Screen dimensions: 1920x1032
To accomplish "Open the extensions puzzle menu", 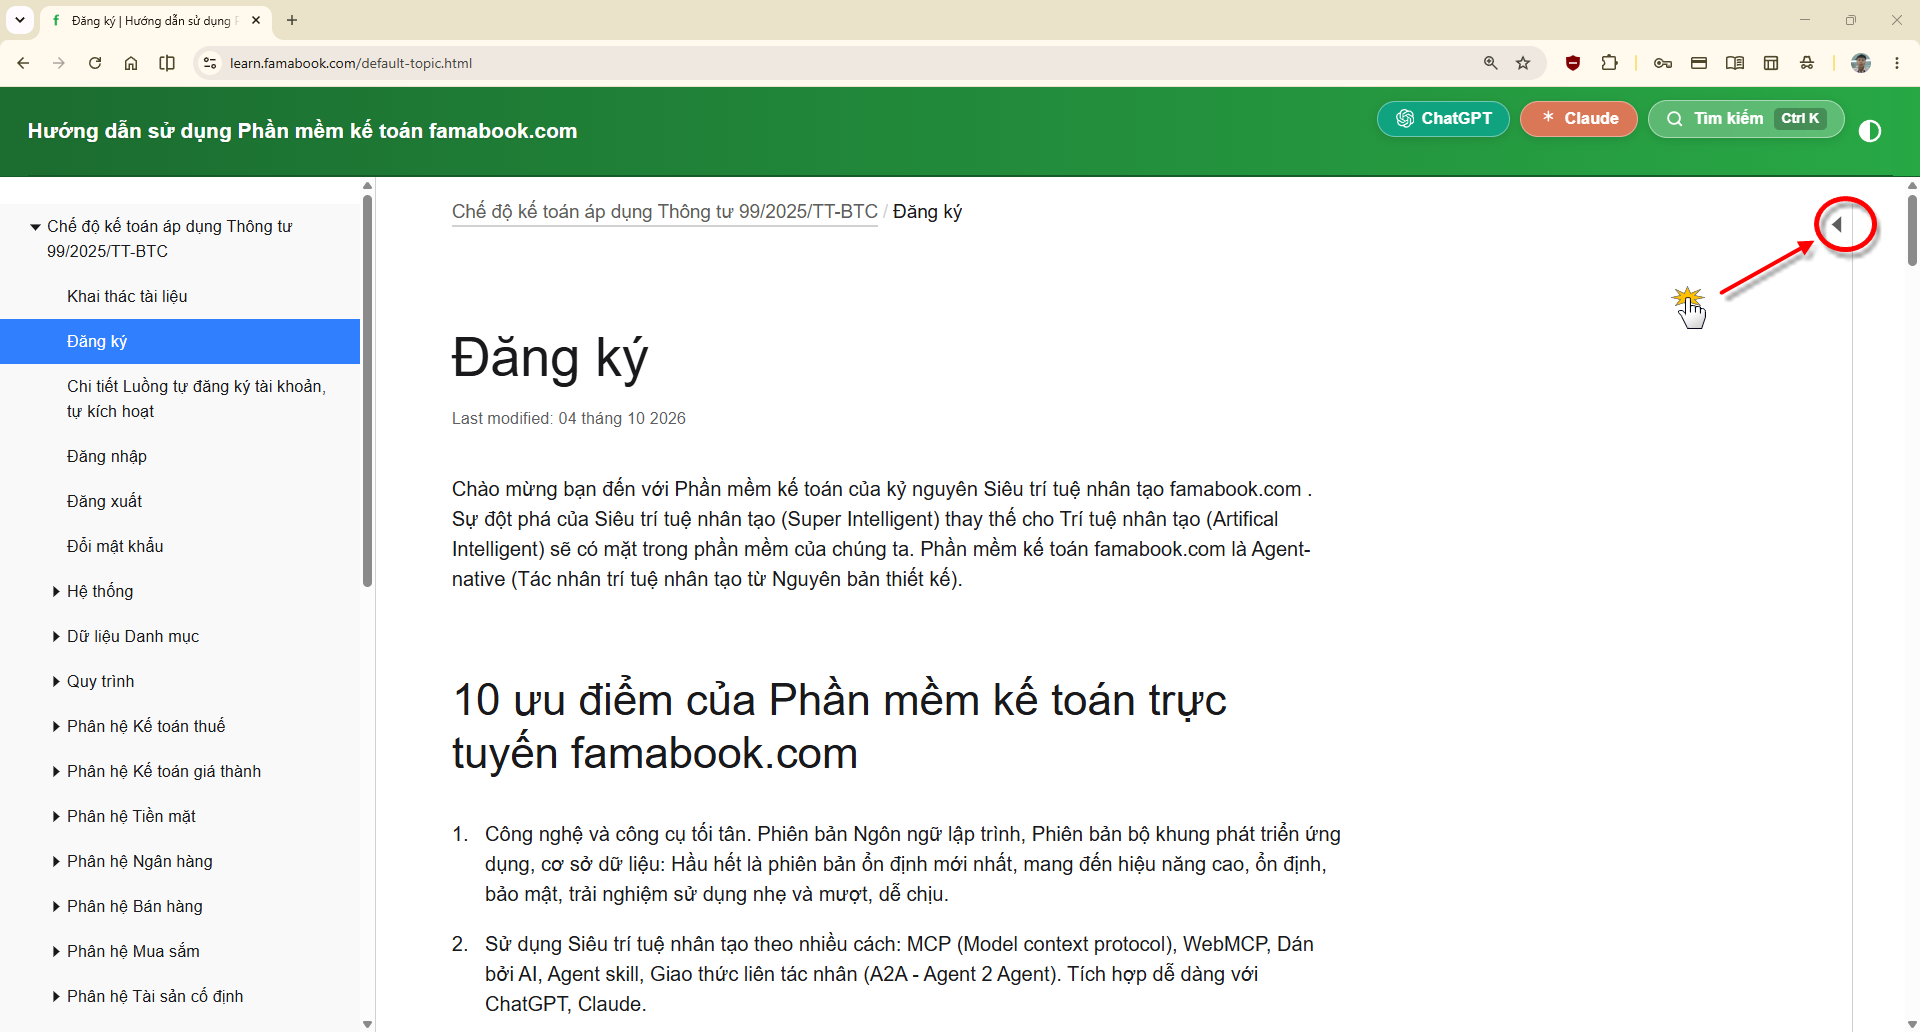I will (x=1609, y=63).
